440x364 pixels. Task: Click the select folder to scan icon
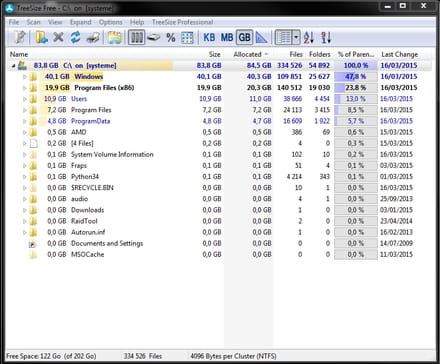(42, 37)
